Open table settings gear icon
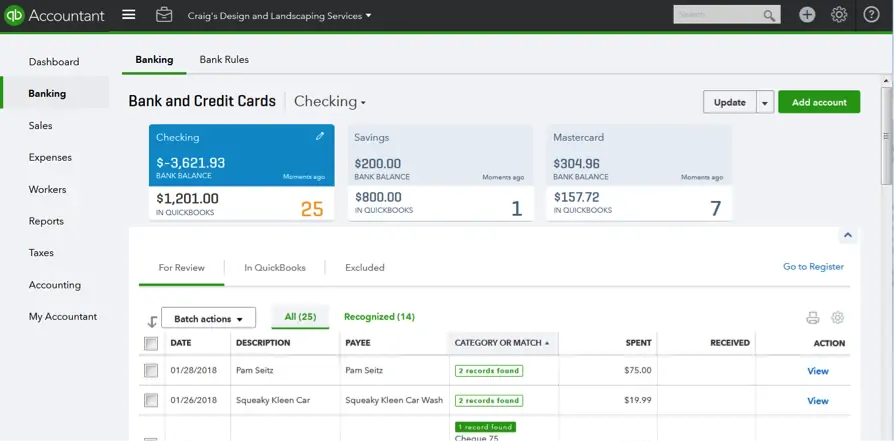This screenshot has height=441, width=894. point(838,318)
